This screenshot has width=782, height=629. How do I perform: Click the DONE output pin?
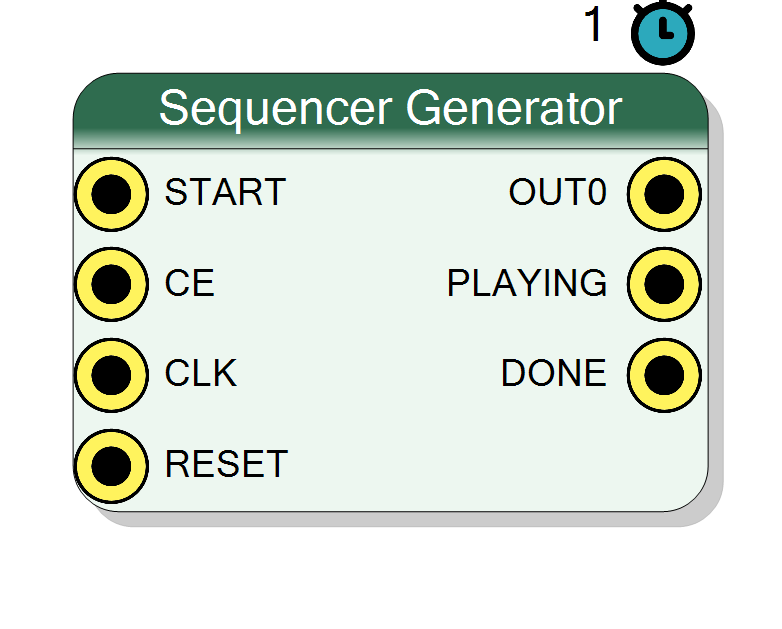[664, 375]
